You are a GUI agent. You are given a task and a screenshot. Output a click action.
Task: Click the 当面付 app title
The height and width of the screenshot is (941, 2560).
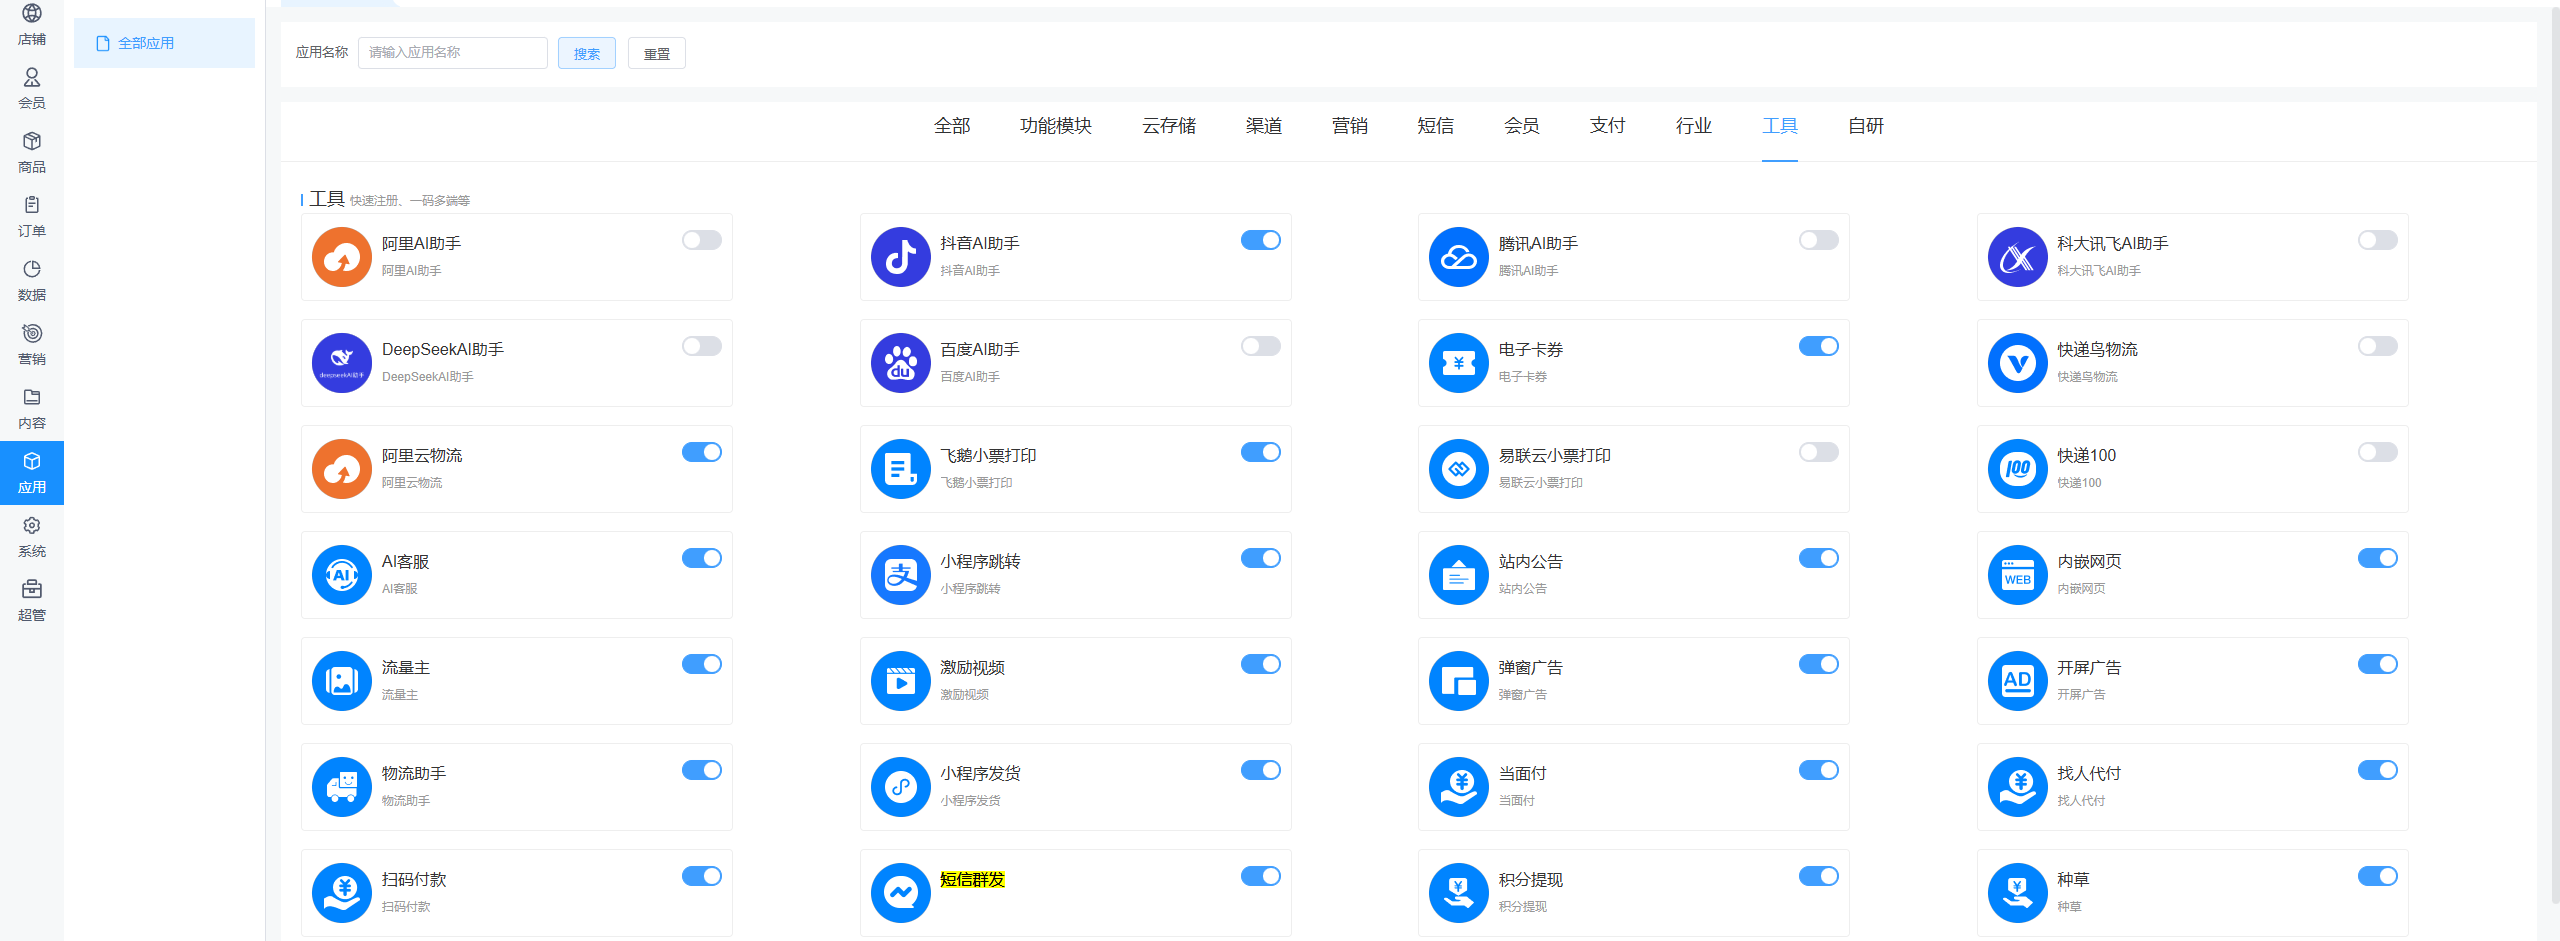point(1522,773)
